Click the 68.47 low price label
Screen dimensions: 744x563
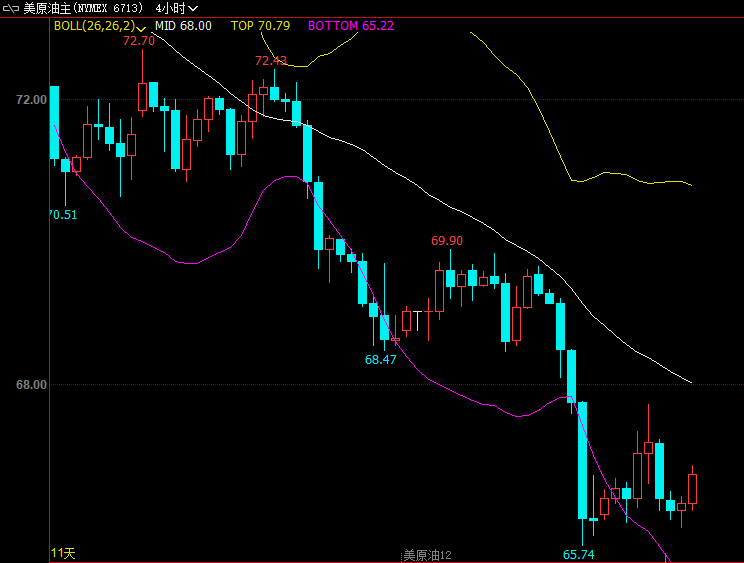click(x=381, y=360)
